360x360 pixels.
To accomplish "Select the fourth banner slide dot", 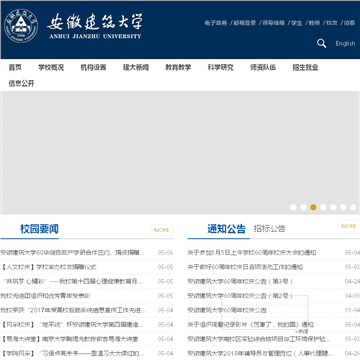I will tap(323, 207).
